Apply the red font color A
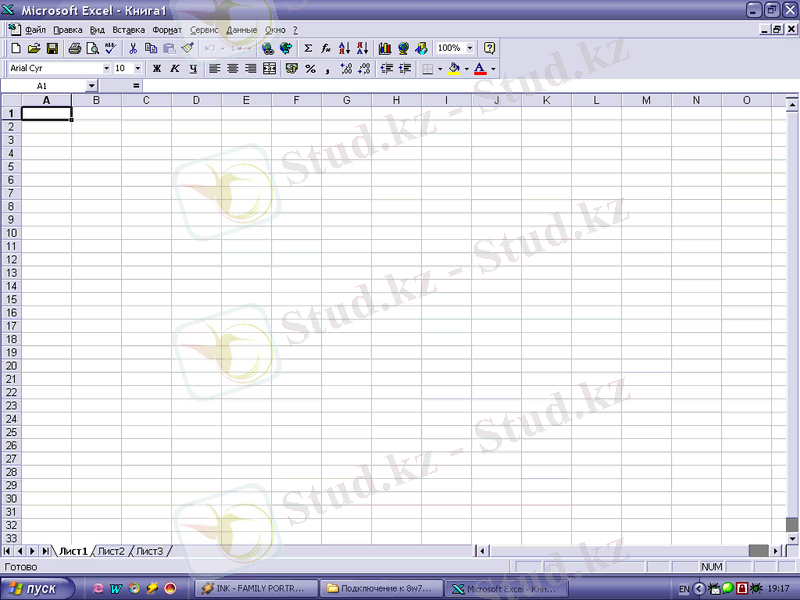The width and height of the screenshot is (800, 600). [x=480, y=68]
